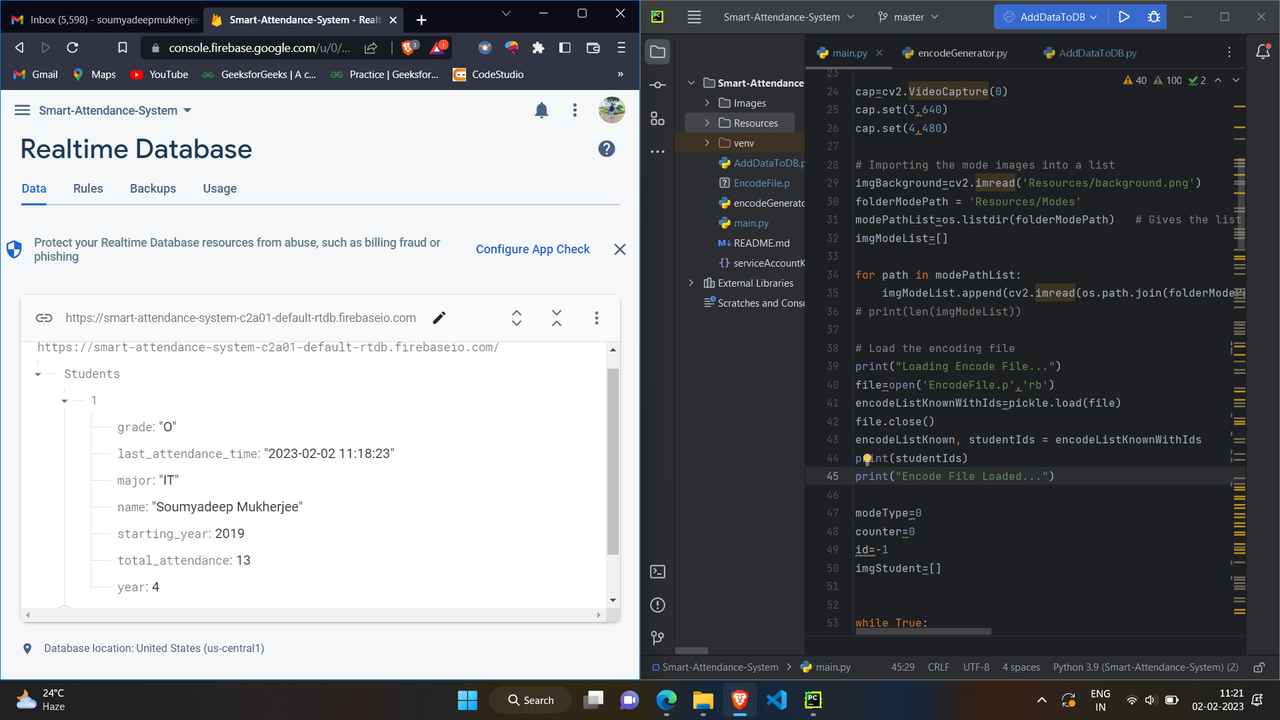The width and height of the screenshot is (1280, 720).
Task: Debug AddDataToDB configuration
Action: [x=1154, y=17]
